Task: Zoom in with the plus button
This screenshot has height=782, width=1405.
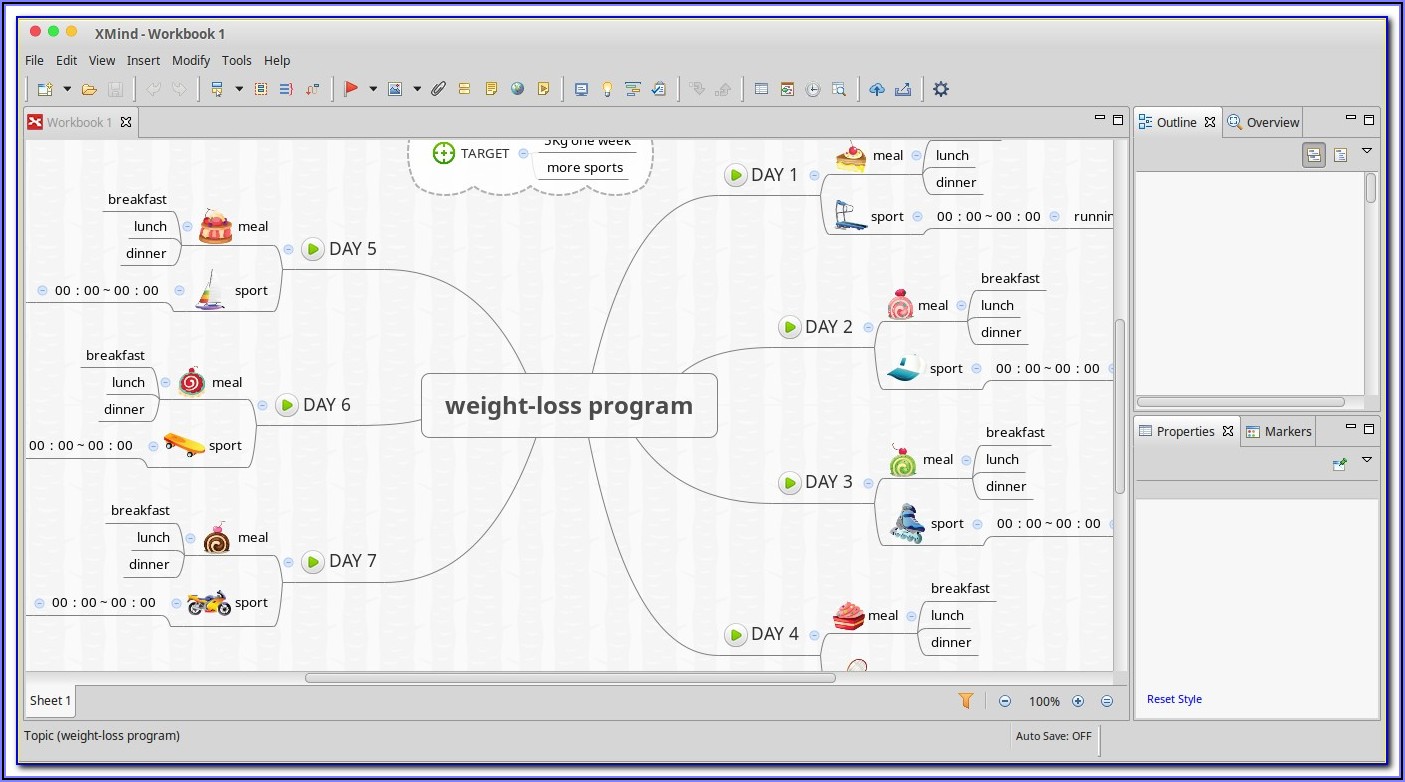Action: tap(1078, 701)
